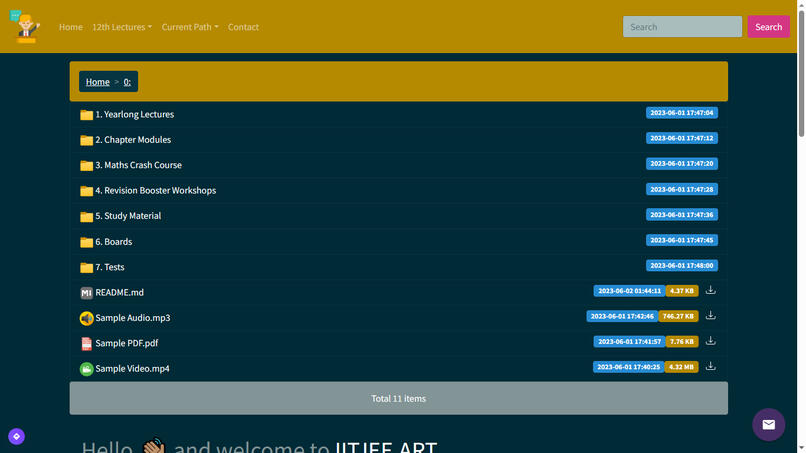
Task: Click the 4.32 MB size badge
Action: click(681, 367)
